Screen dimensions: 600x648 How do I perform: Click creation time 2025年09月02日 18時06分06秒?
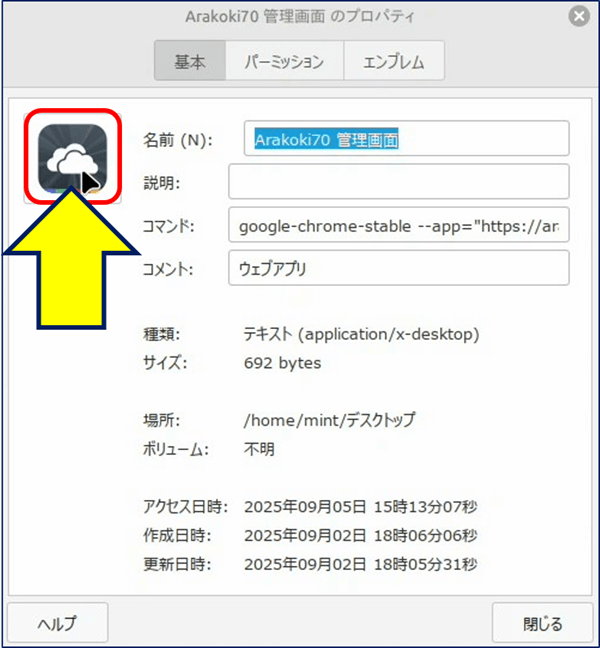[361, 536]
